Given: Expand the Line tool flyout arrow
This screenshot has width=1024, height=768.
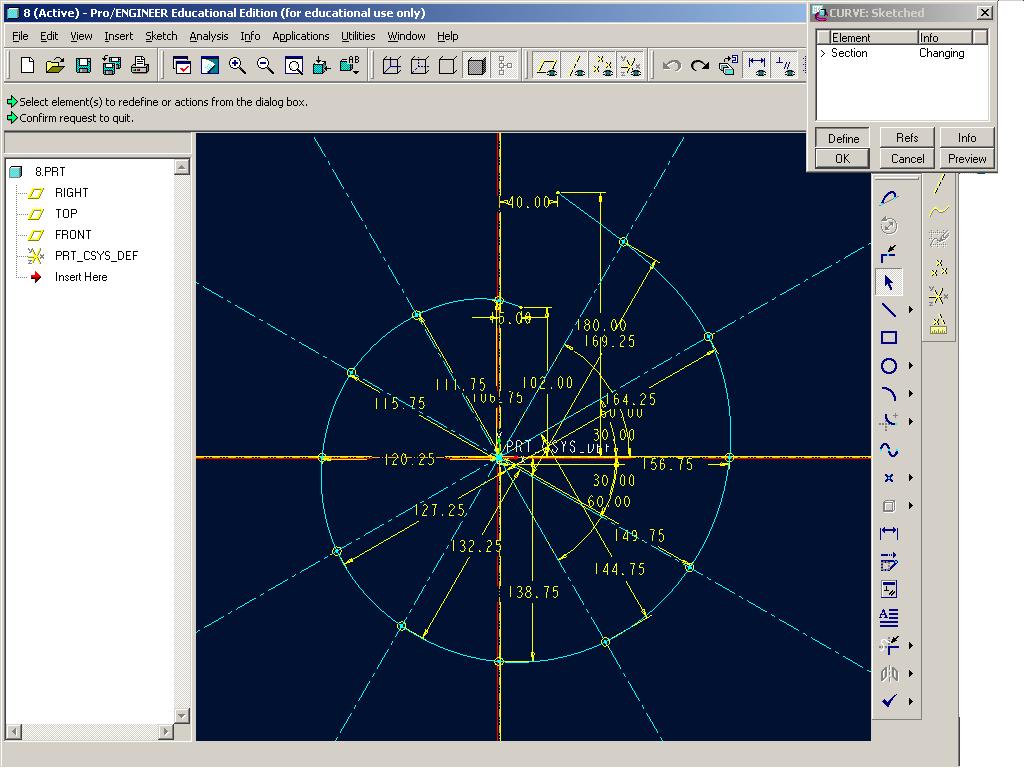Looking at the screenshot, I should (911, 310).
